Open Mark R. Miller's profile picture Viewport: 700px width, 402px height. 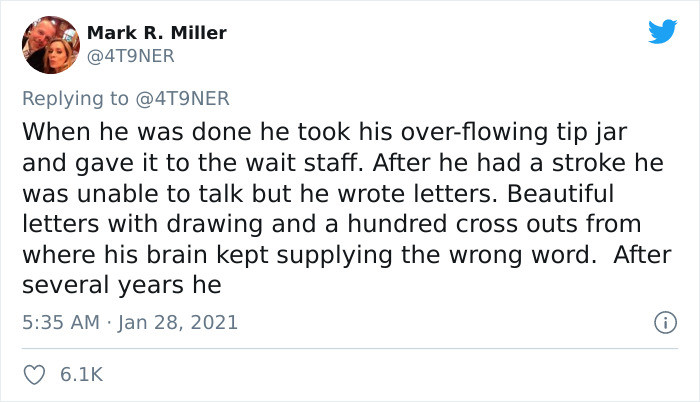pyautogui.click(x=50, y=45)
